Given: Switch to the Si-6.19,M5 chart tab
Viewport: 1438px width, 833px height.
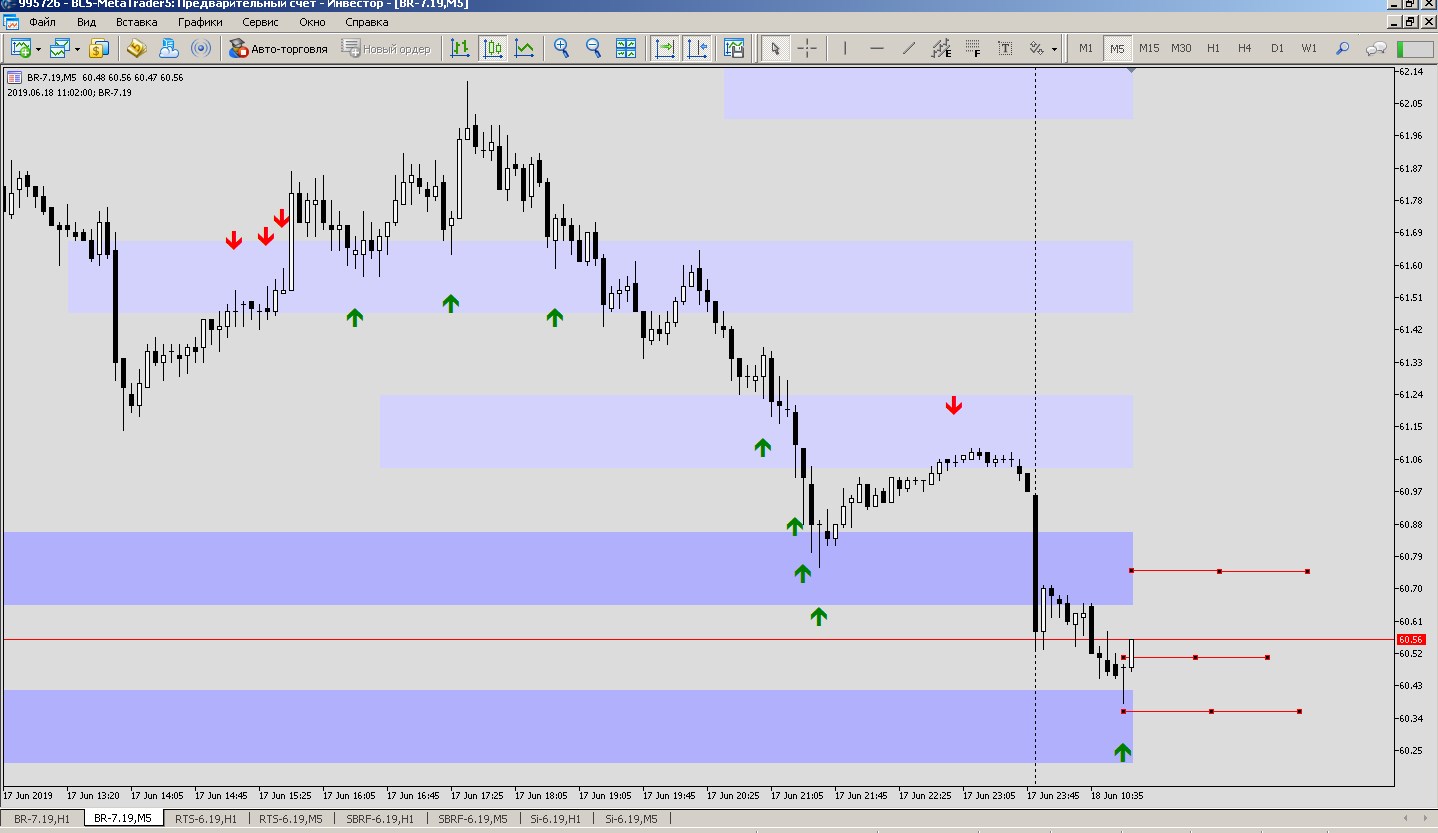Looking at the screenshot, I should click(630, 819).
